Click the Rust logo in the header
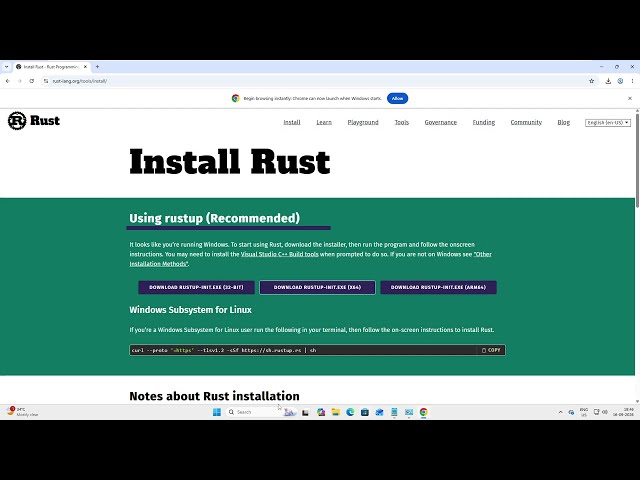This screenshot has height=480, width=640. pos(33,121)
